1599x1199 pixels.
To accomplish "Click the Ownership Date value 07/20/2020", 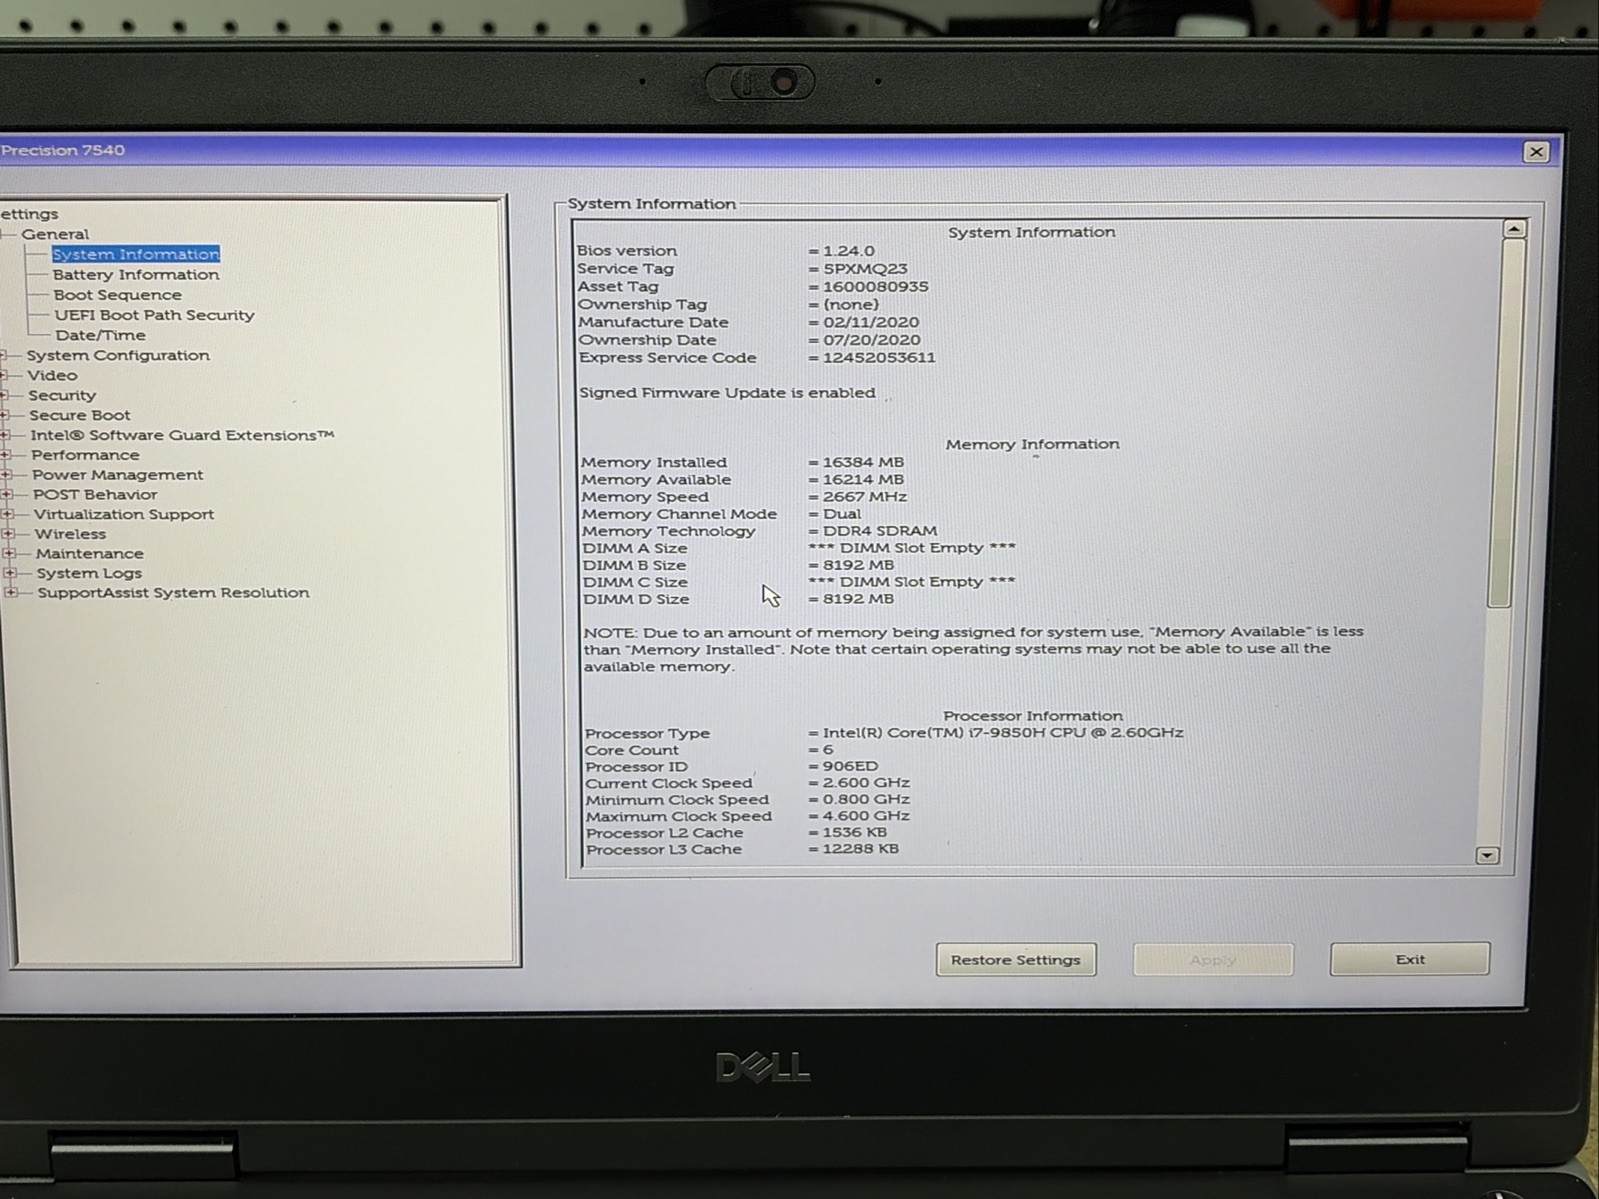I will (x=871, y=340).
